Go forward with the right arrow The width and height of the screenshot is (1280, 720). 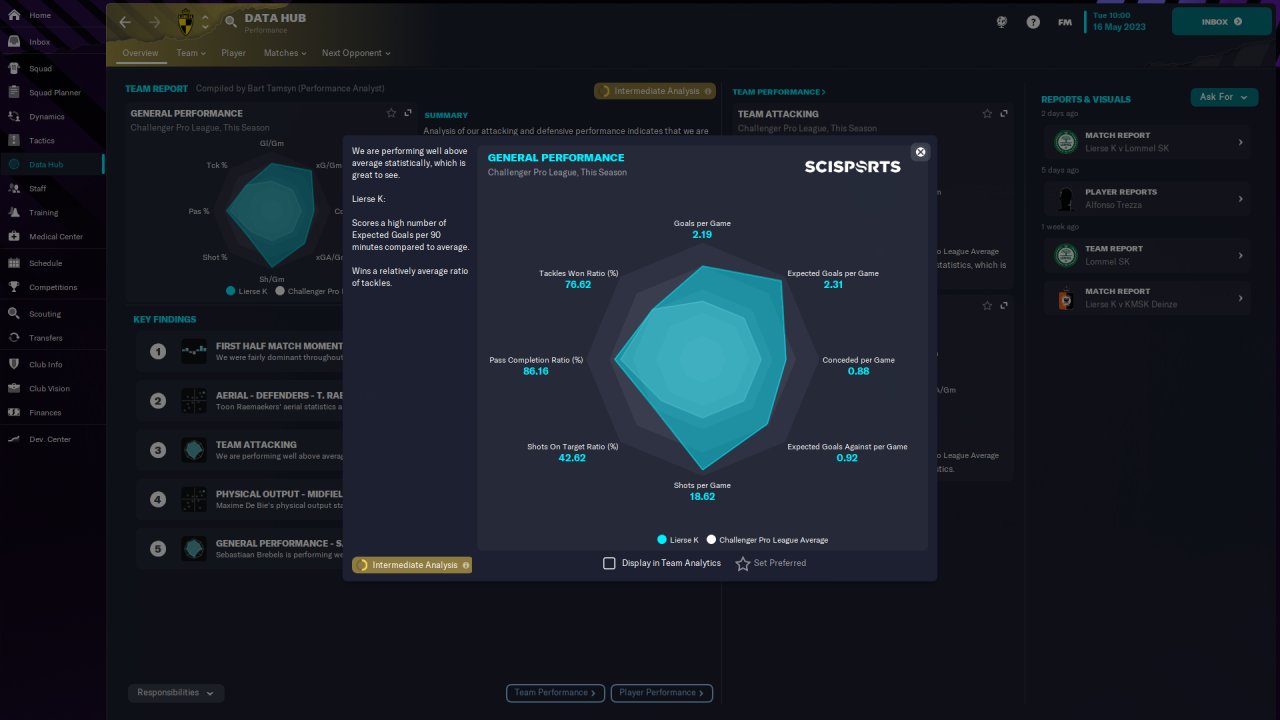(154, 22)
